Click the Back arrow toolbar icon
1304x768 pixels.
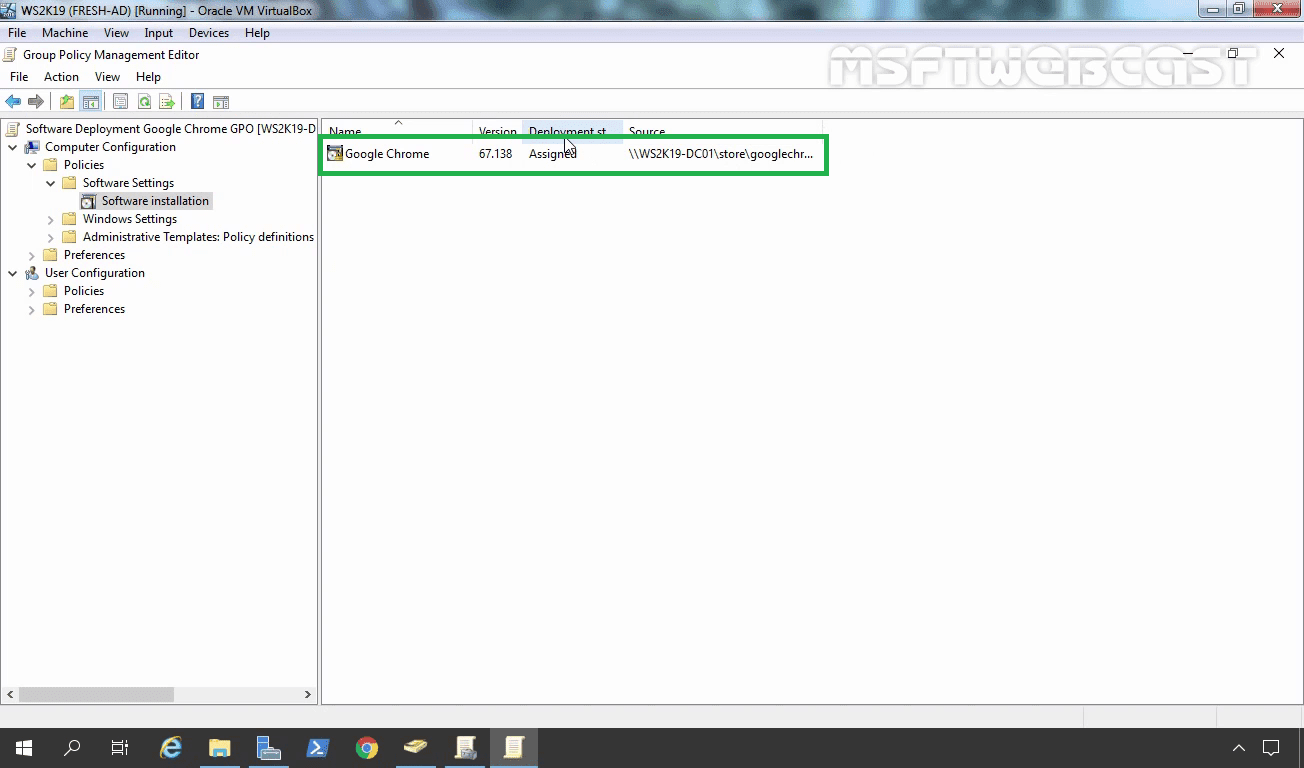[13, 102]
